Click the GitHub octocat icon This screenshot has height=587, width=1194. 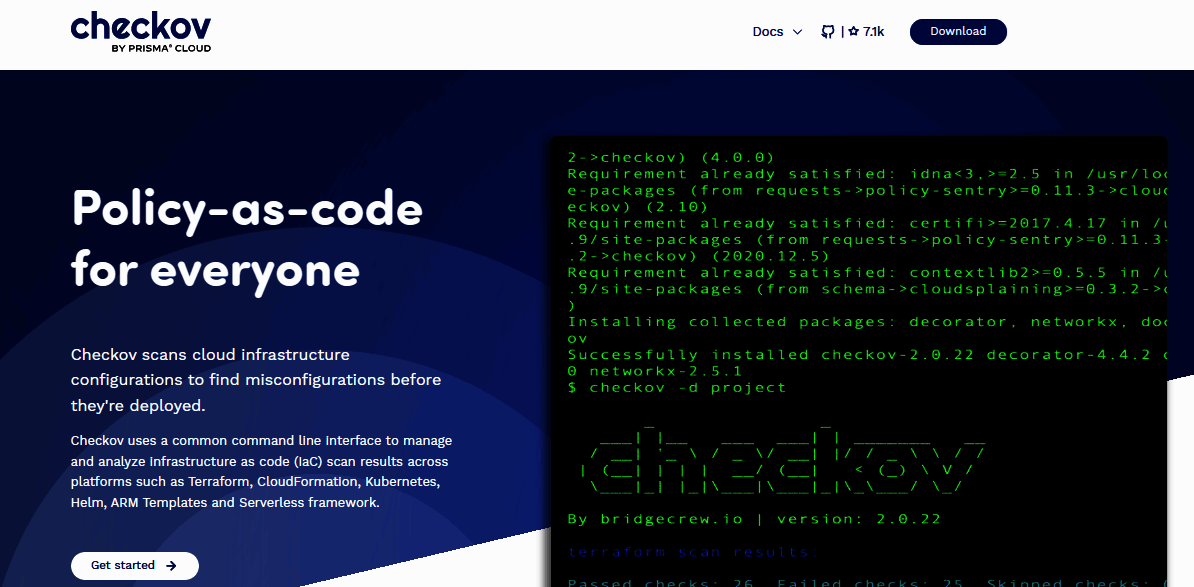(x=827, y=31)
